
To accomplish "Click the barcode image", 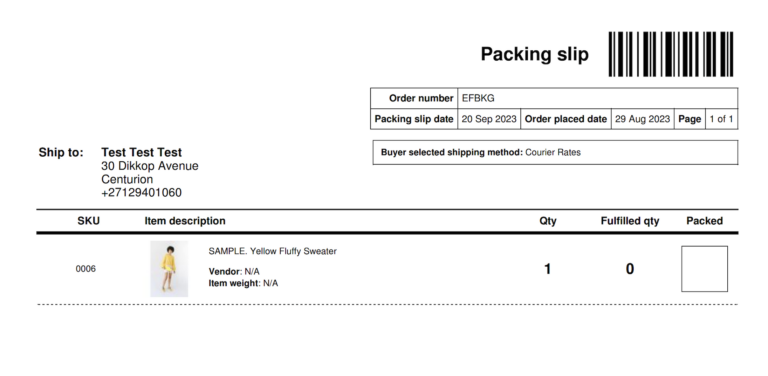I will 671,54.
